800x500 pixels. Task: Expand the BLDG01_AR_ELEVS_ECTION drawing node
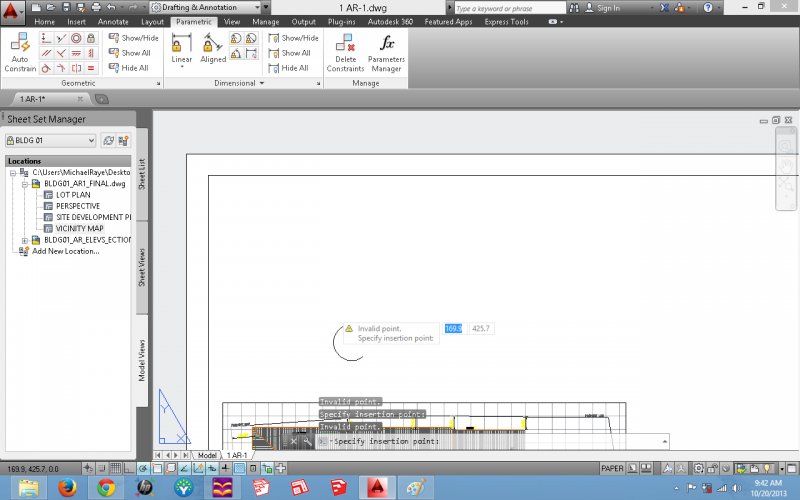point(25,240)
